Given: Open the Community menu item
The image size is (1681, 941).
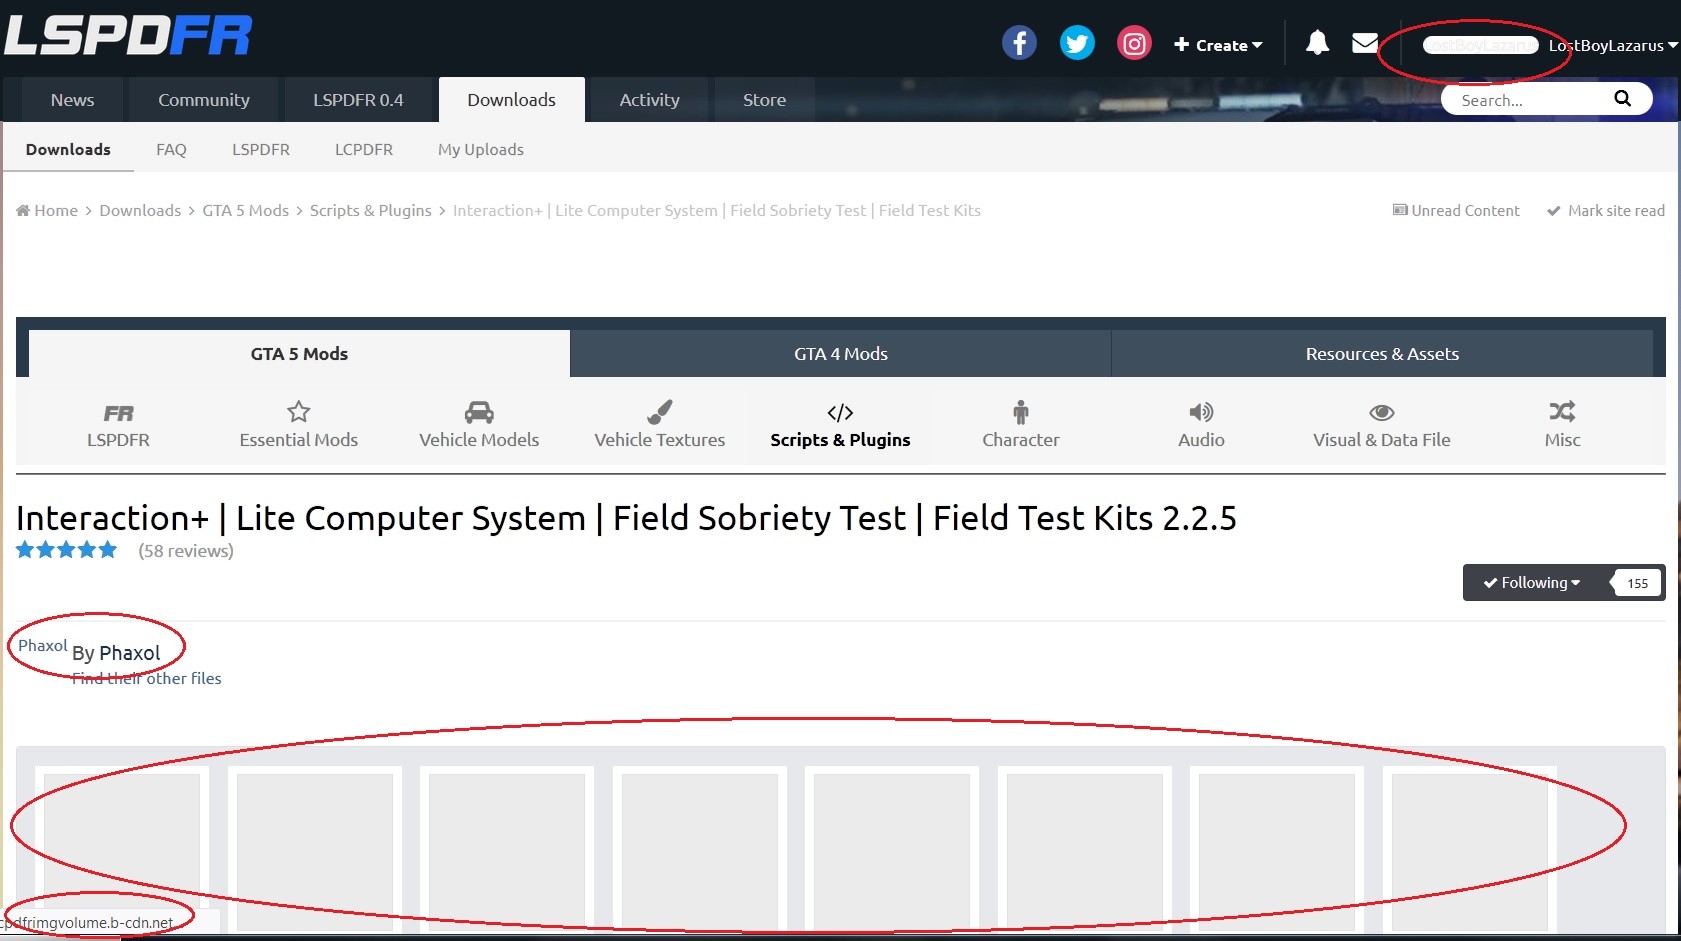Looking at the screenshot, I should pyautogui.click(x=204, y=100).
